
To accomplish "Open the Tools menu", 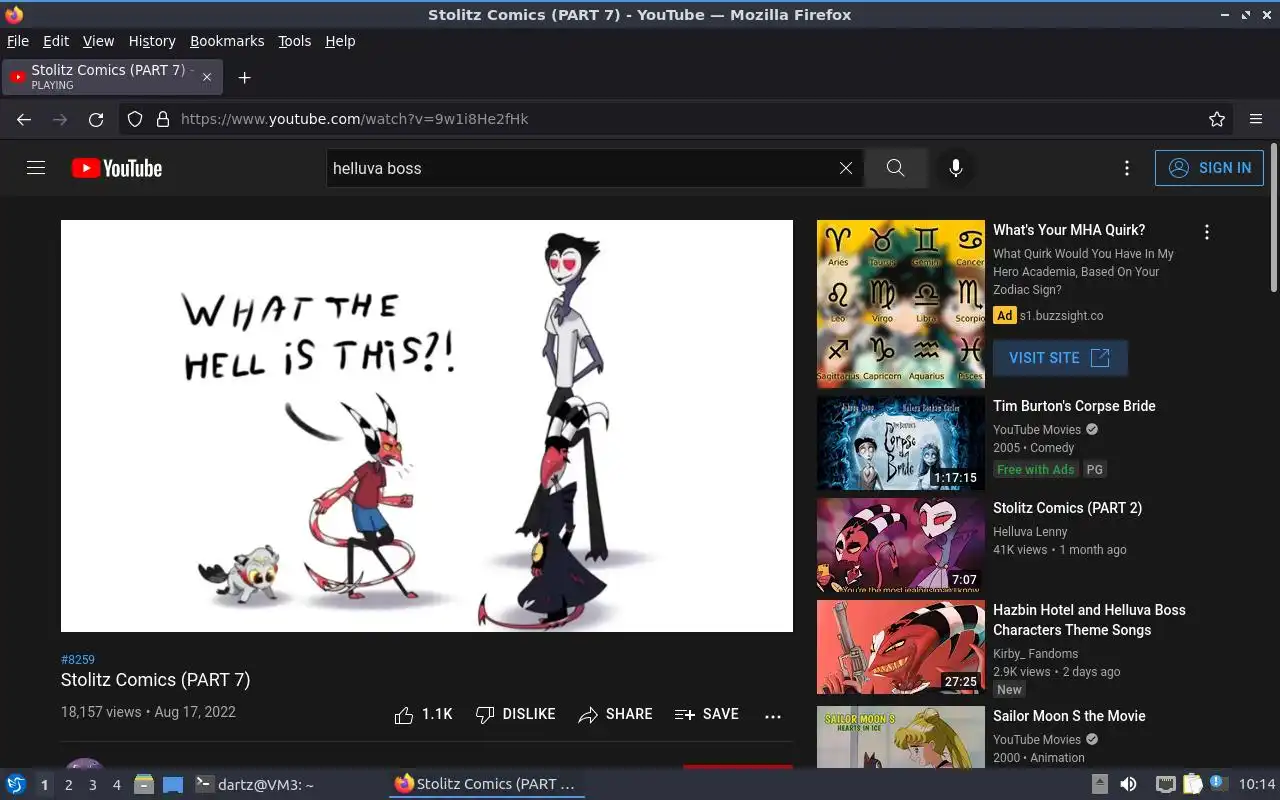I will pyautogui.click(x=295, y=41).
